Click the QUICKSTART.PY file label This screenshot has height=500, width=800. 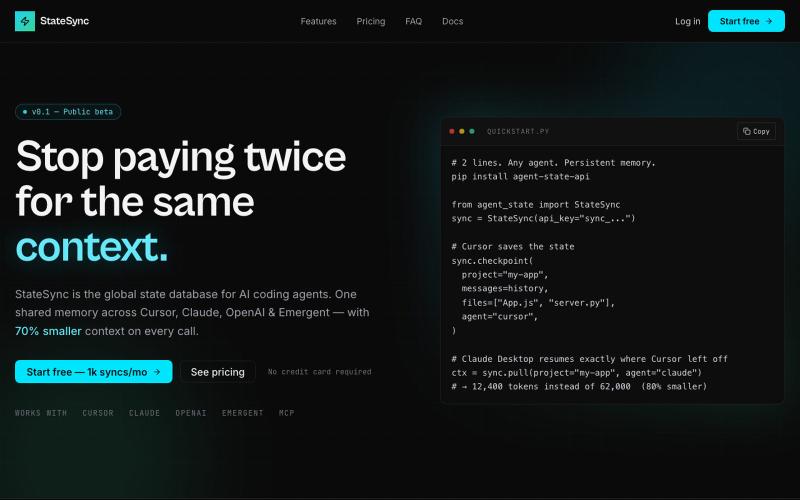tap(518, 132)
